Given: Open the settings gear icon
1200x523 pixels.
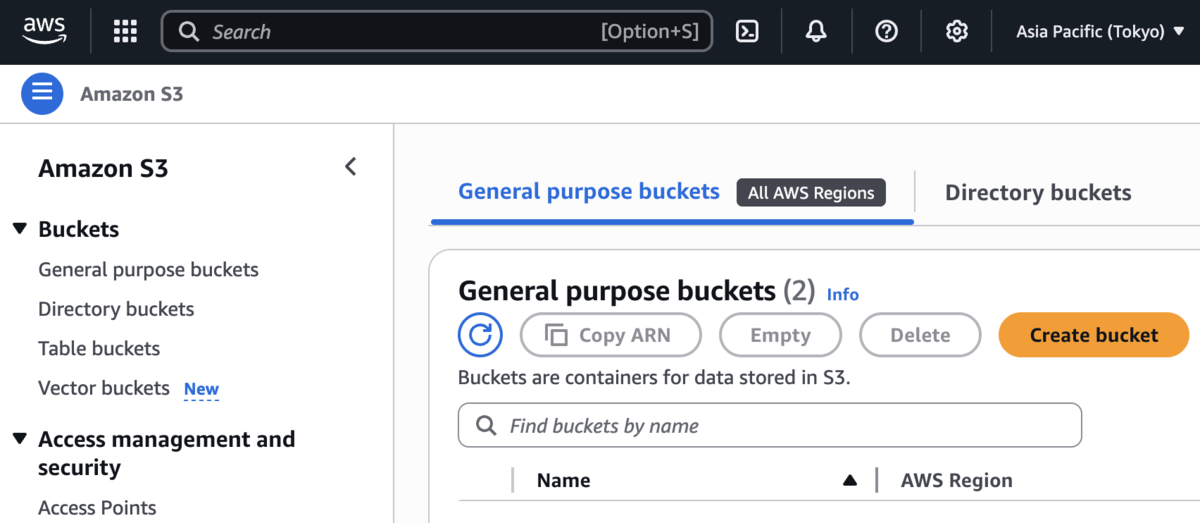Looking at the screenshot, I should point(957,32).
